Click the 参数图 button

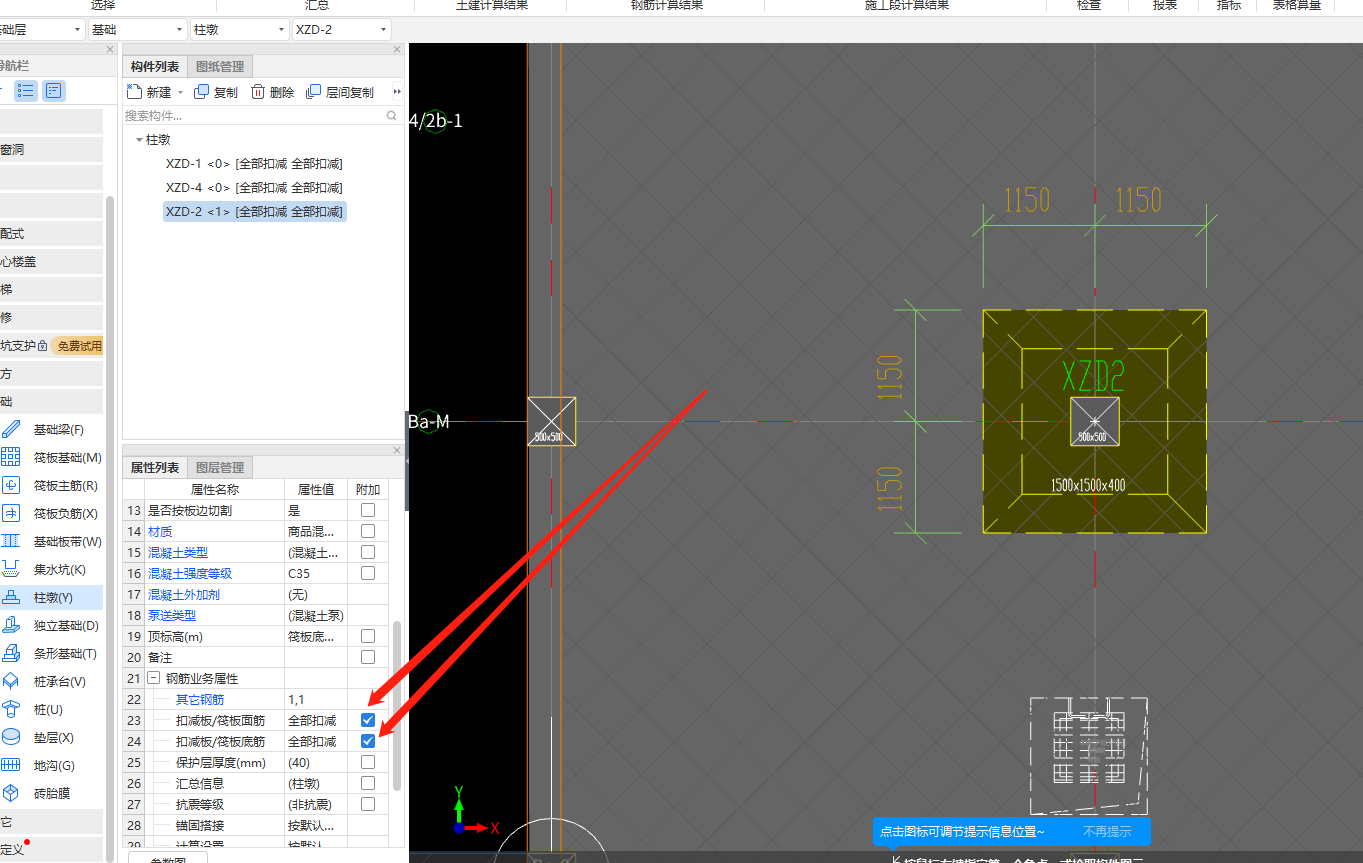pos(168,857)
